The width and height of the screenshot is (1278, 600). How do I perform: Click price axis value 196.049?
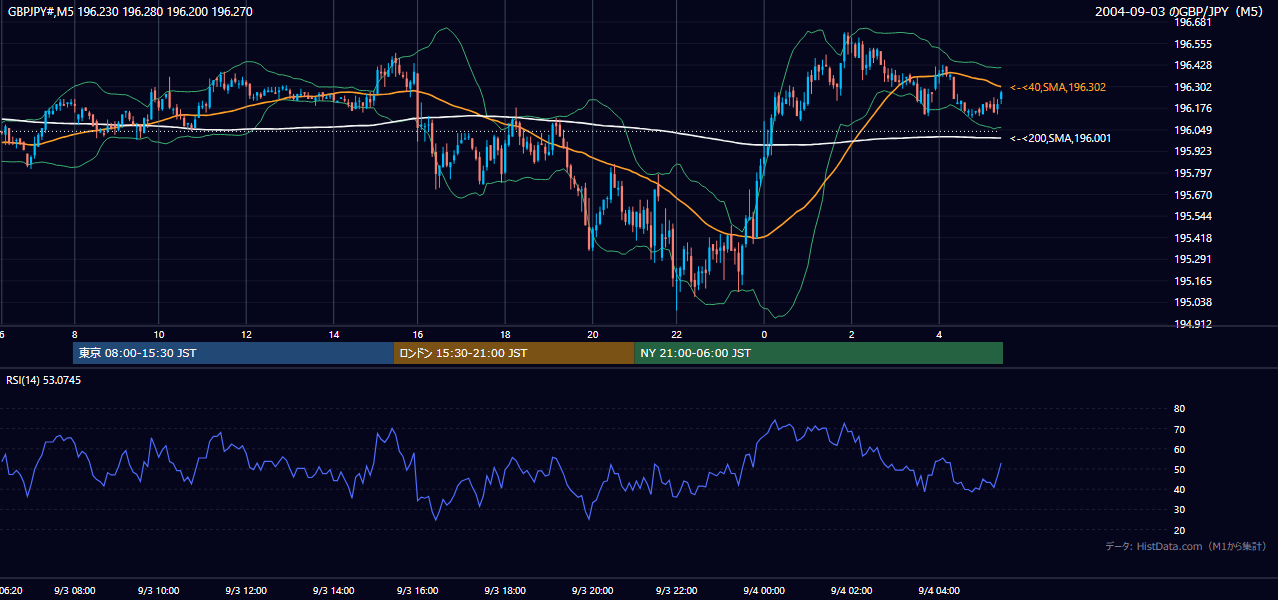pyautogui.click(x=1193, y=130)
